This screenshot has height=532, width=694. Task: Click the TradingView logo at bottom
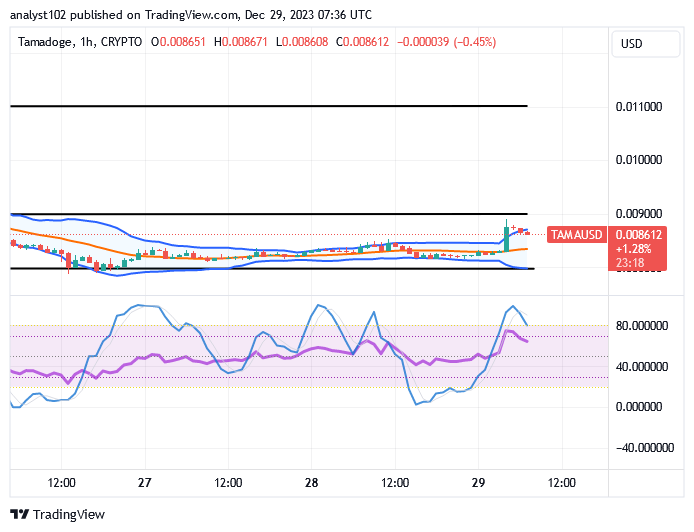(58, 515)
